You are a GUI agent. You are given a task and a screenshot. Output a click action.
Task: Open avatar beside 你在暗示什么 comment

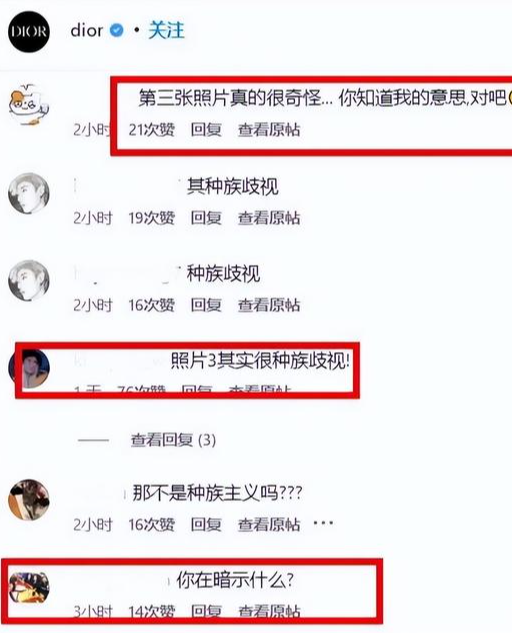[29, 587]
